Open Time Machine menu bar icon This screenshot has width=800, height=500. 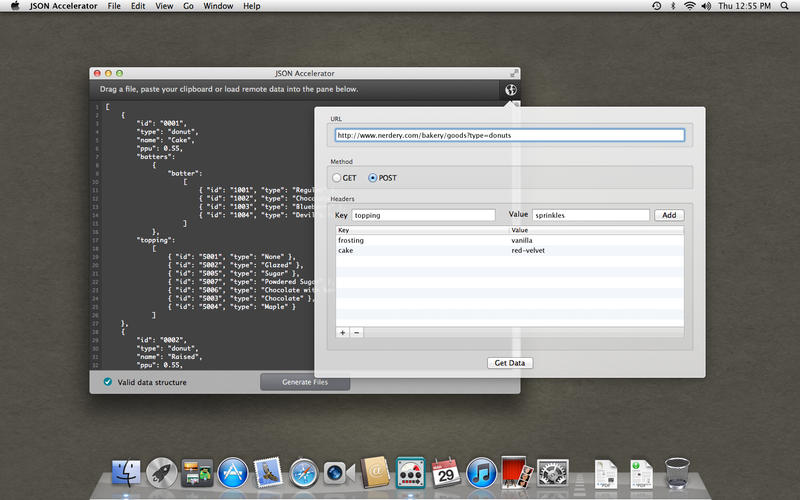657,6
